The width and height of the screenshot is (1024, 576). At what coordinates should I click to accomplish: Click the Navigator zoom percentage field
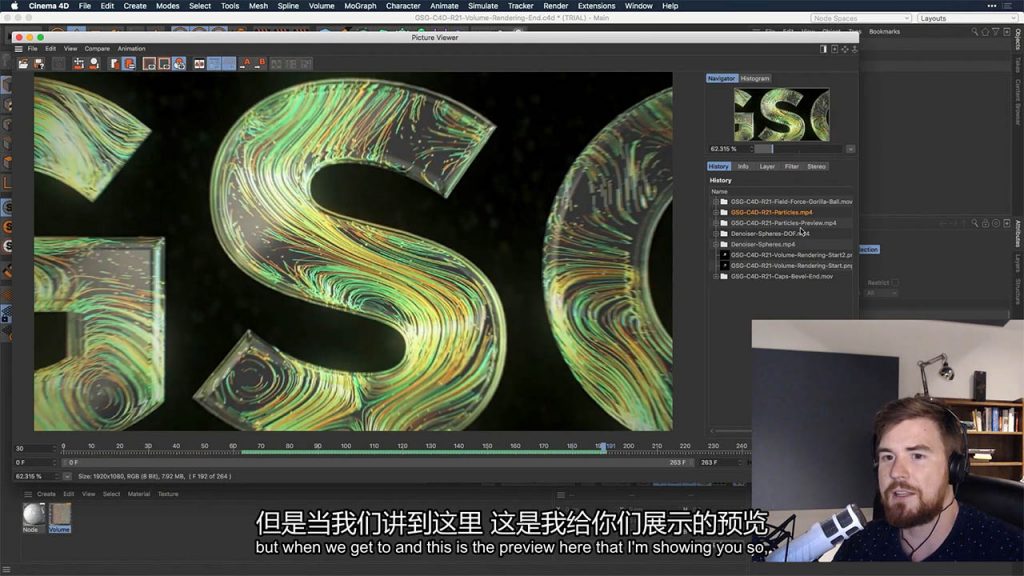pos(729,149)
